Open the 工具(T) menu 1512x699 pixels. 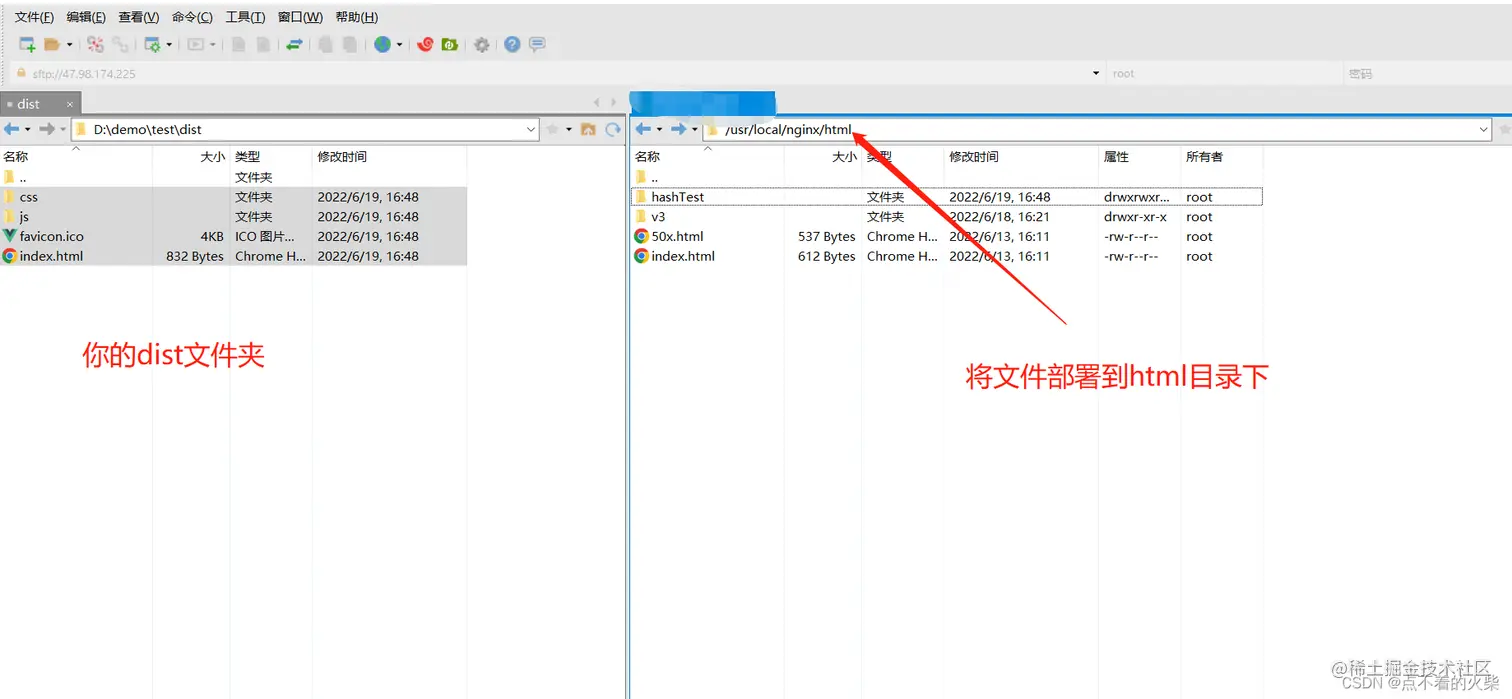coord(245,17)
